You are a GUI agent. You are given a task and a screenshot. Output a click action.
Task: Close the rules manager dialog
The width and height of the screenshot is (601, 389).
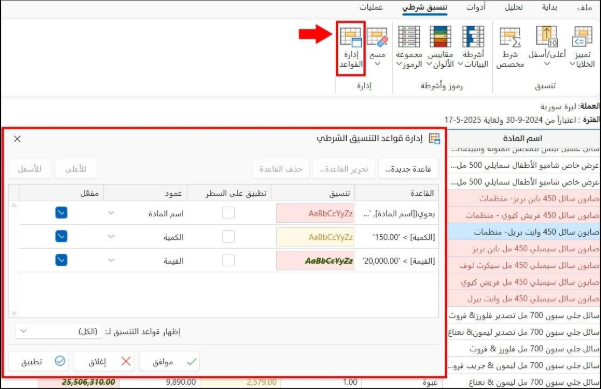pyautogui.click(x=17, y=139)
